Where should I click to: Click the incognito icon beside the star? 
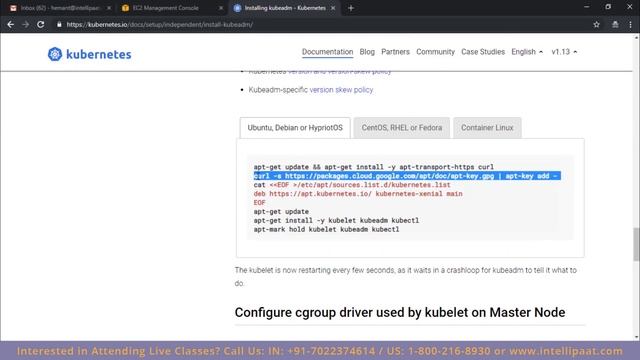tap(615, 24)
